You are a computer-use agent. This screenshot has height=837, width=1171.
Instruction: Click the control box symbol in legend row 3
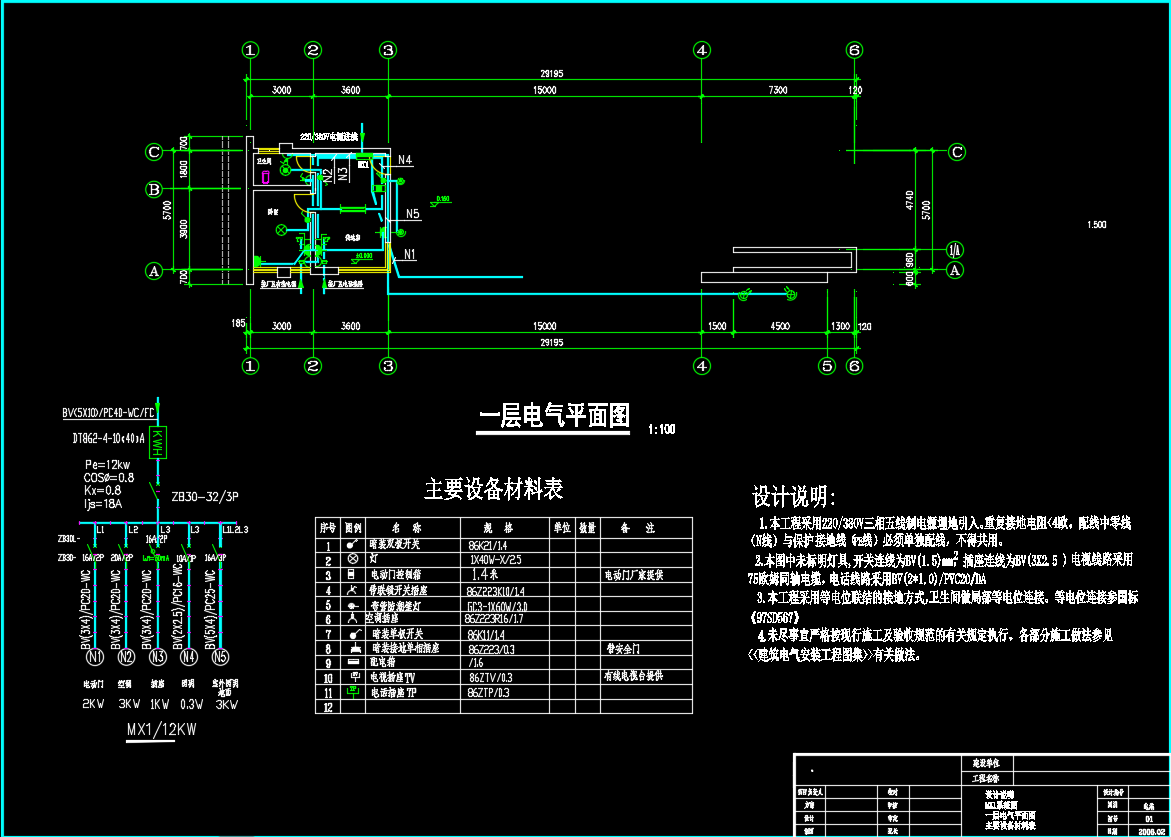coord(352,574)
